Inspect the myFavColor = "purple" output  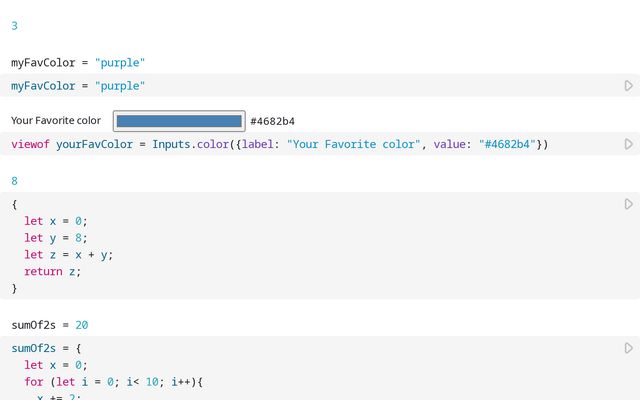(78, 62)
